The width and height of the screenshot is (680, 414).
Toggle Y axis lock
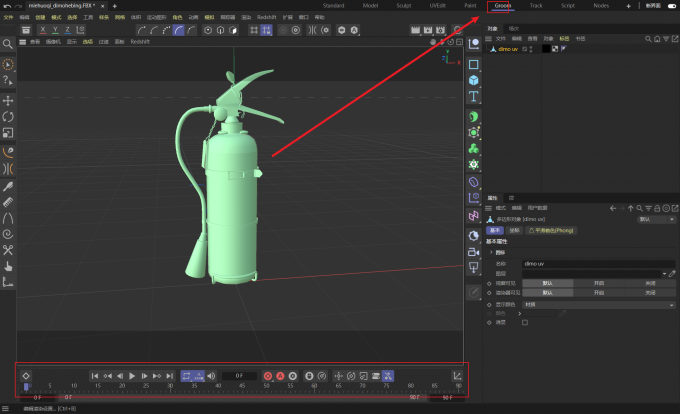coord(55,30)
